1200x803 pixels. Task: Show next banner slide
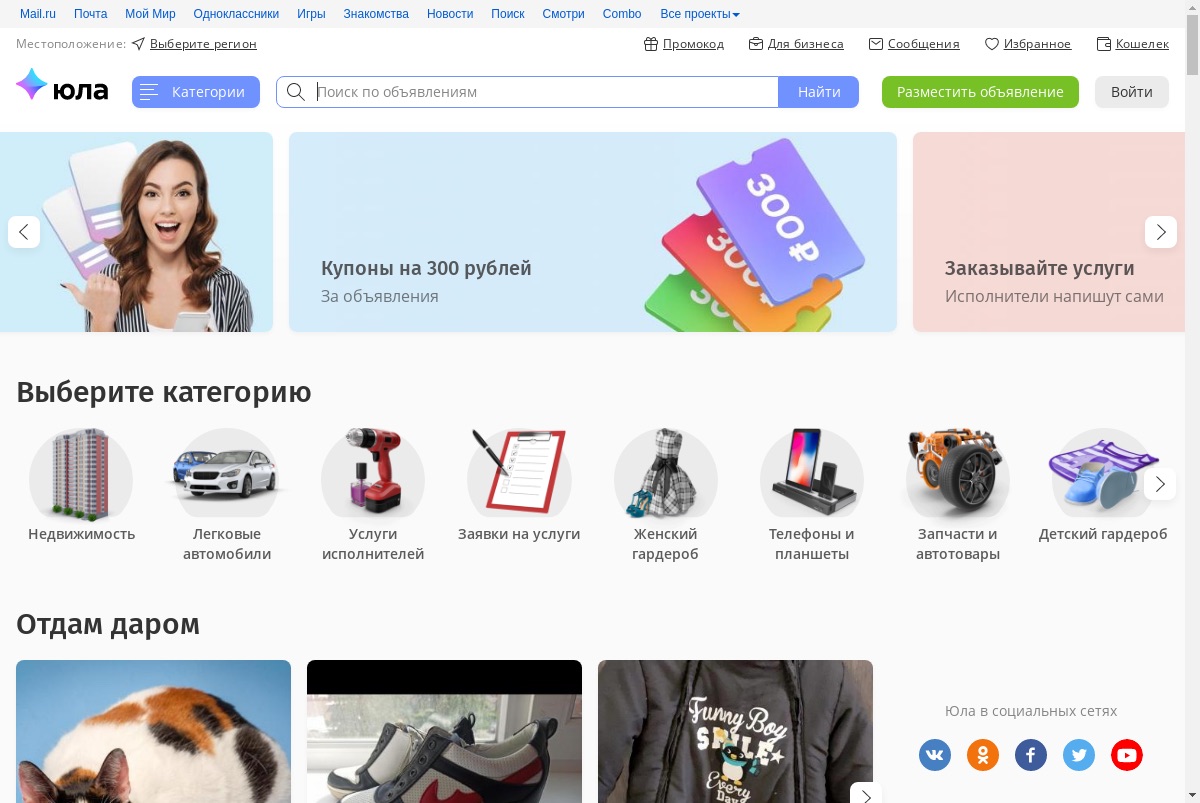coord(1161,232)
